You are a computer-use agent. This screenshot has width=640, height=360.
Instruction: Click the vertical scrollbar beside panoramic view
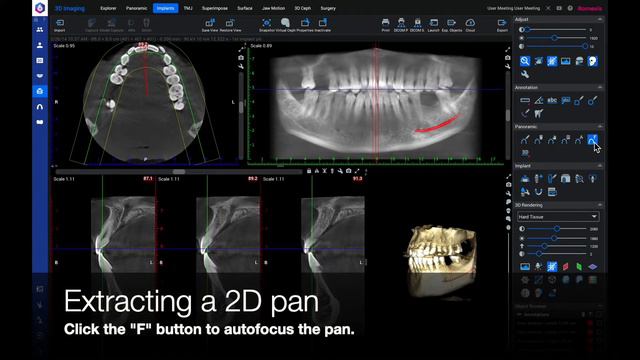[x=508, y=116]
